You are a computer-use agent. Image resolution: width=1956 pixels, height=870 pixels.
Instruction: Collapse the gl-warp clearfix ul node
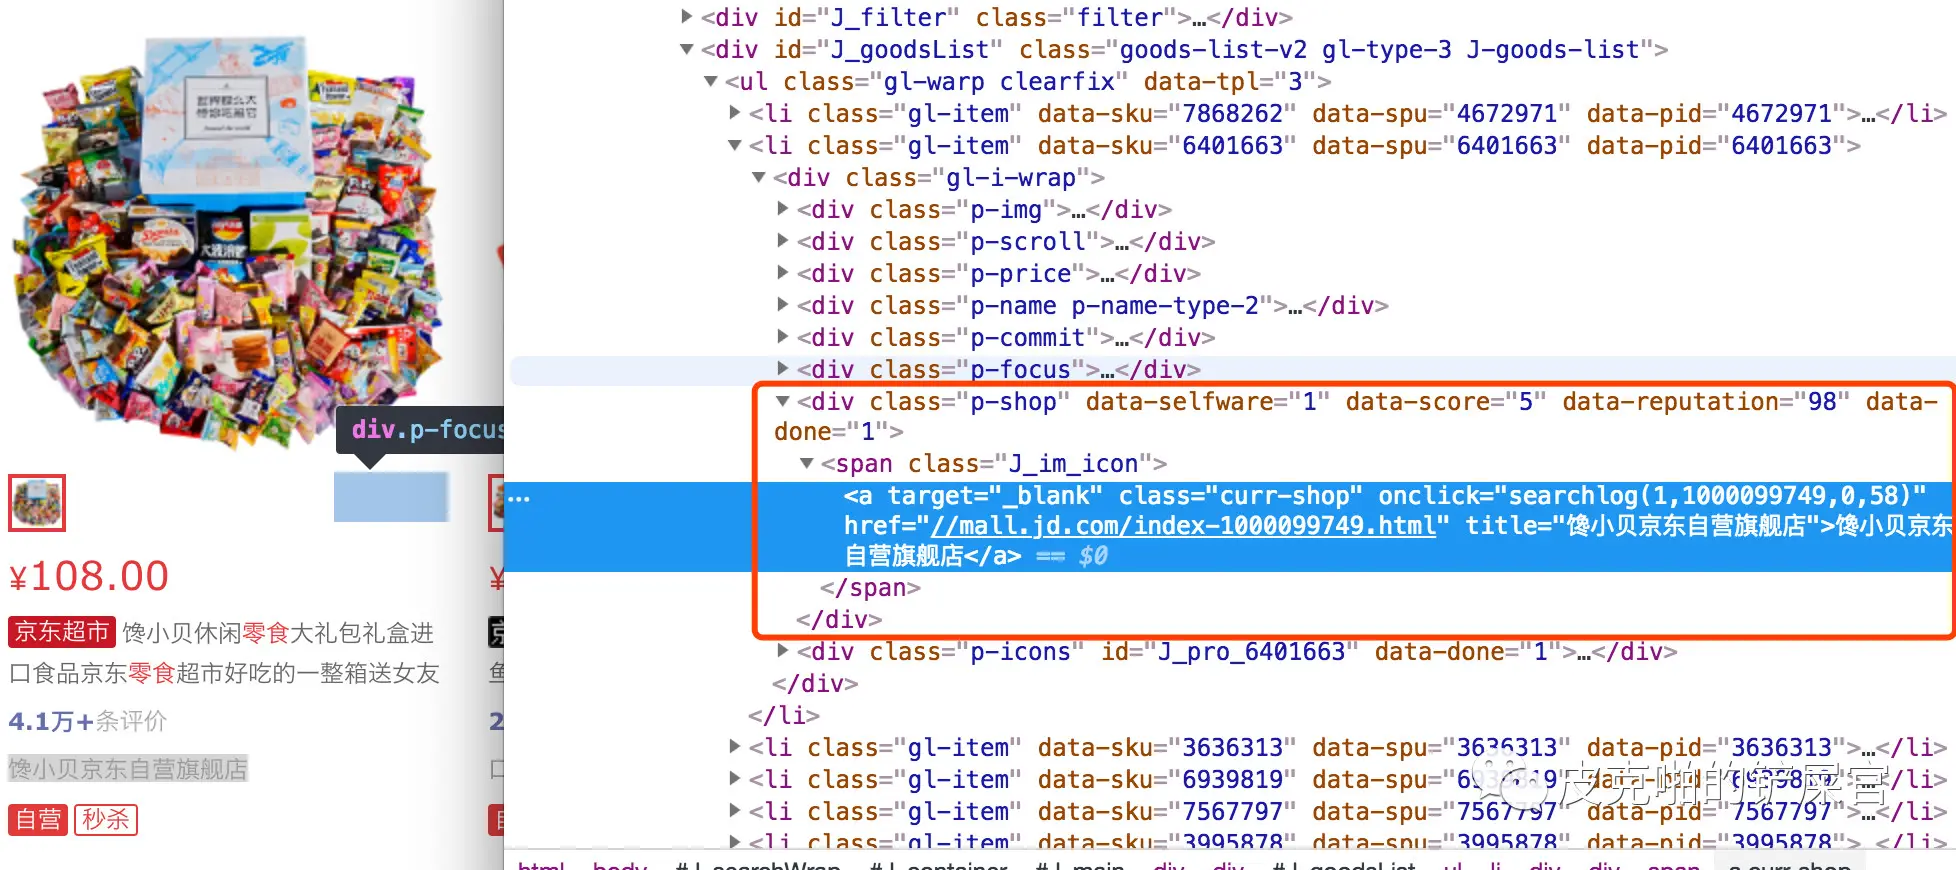pyautogui.click(x=710, y=80)
